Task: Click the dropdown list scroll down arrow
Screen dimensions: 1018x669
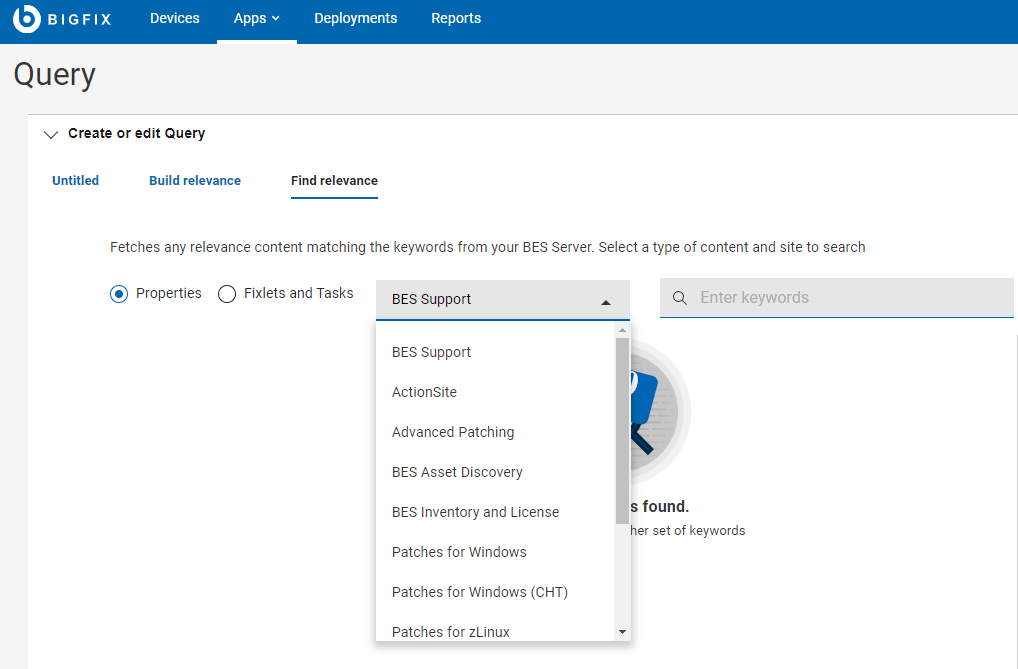Action: pos(622,632)
